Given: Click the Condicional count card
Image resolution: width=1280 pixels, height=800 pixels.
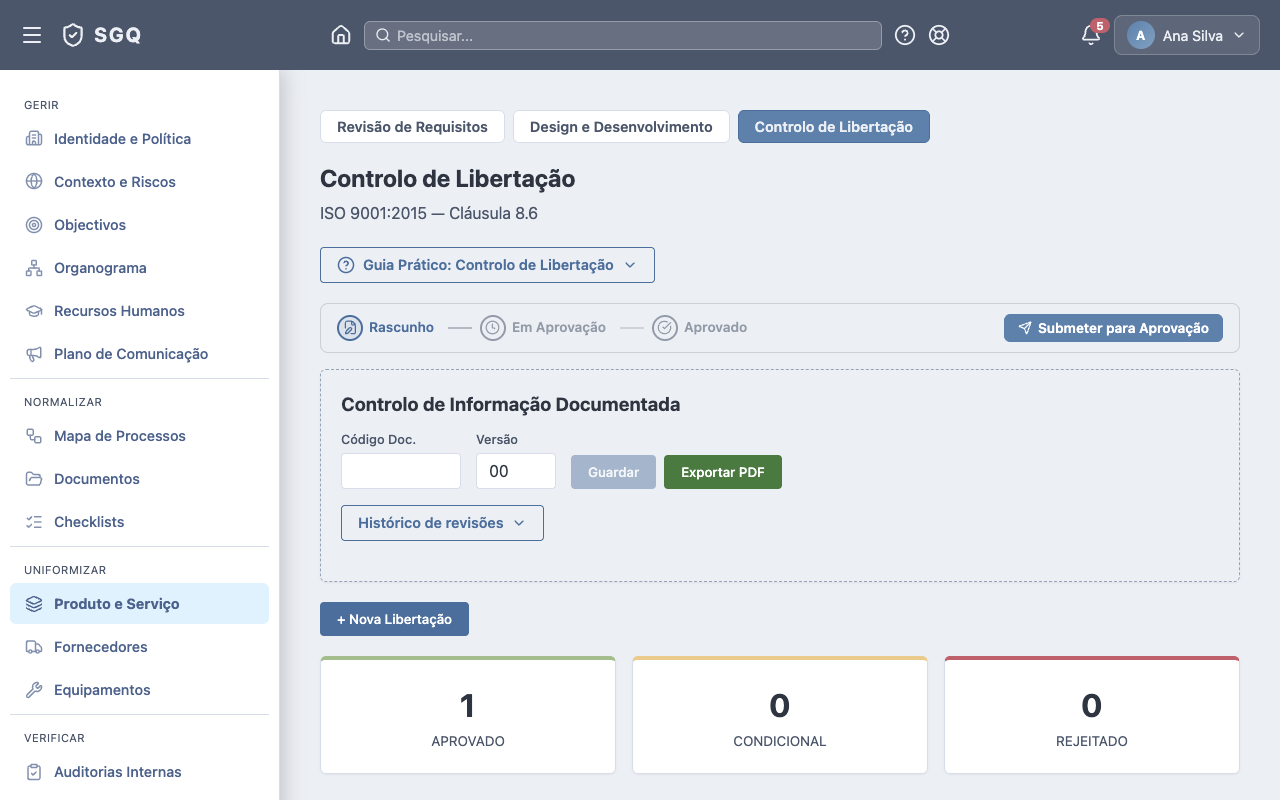Looking at the screenshot, I should [780, 715].
